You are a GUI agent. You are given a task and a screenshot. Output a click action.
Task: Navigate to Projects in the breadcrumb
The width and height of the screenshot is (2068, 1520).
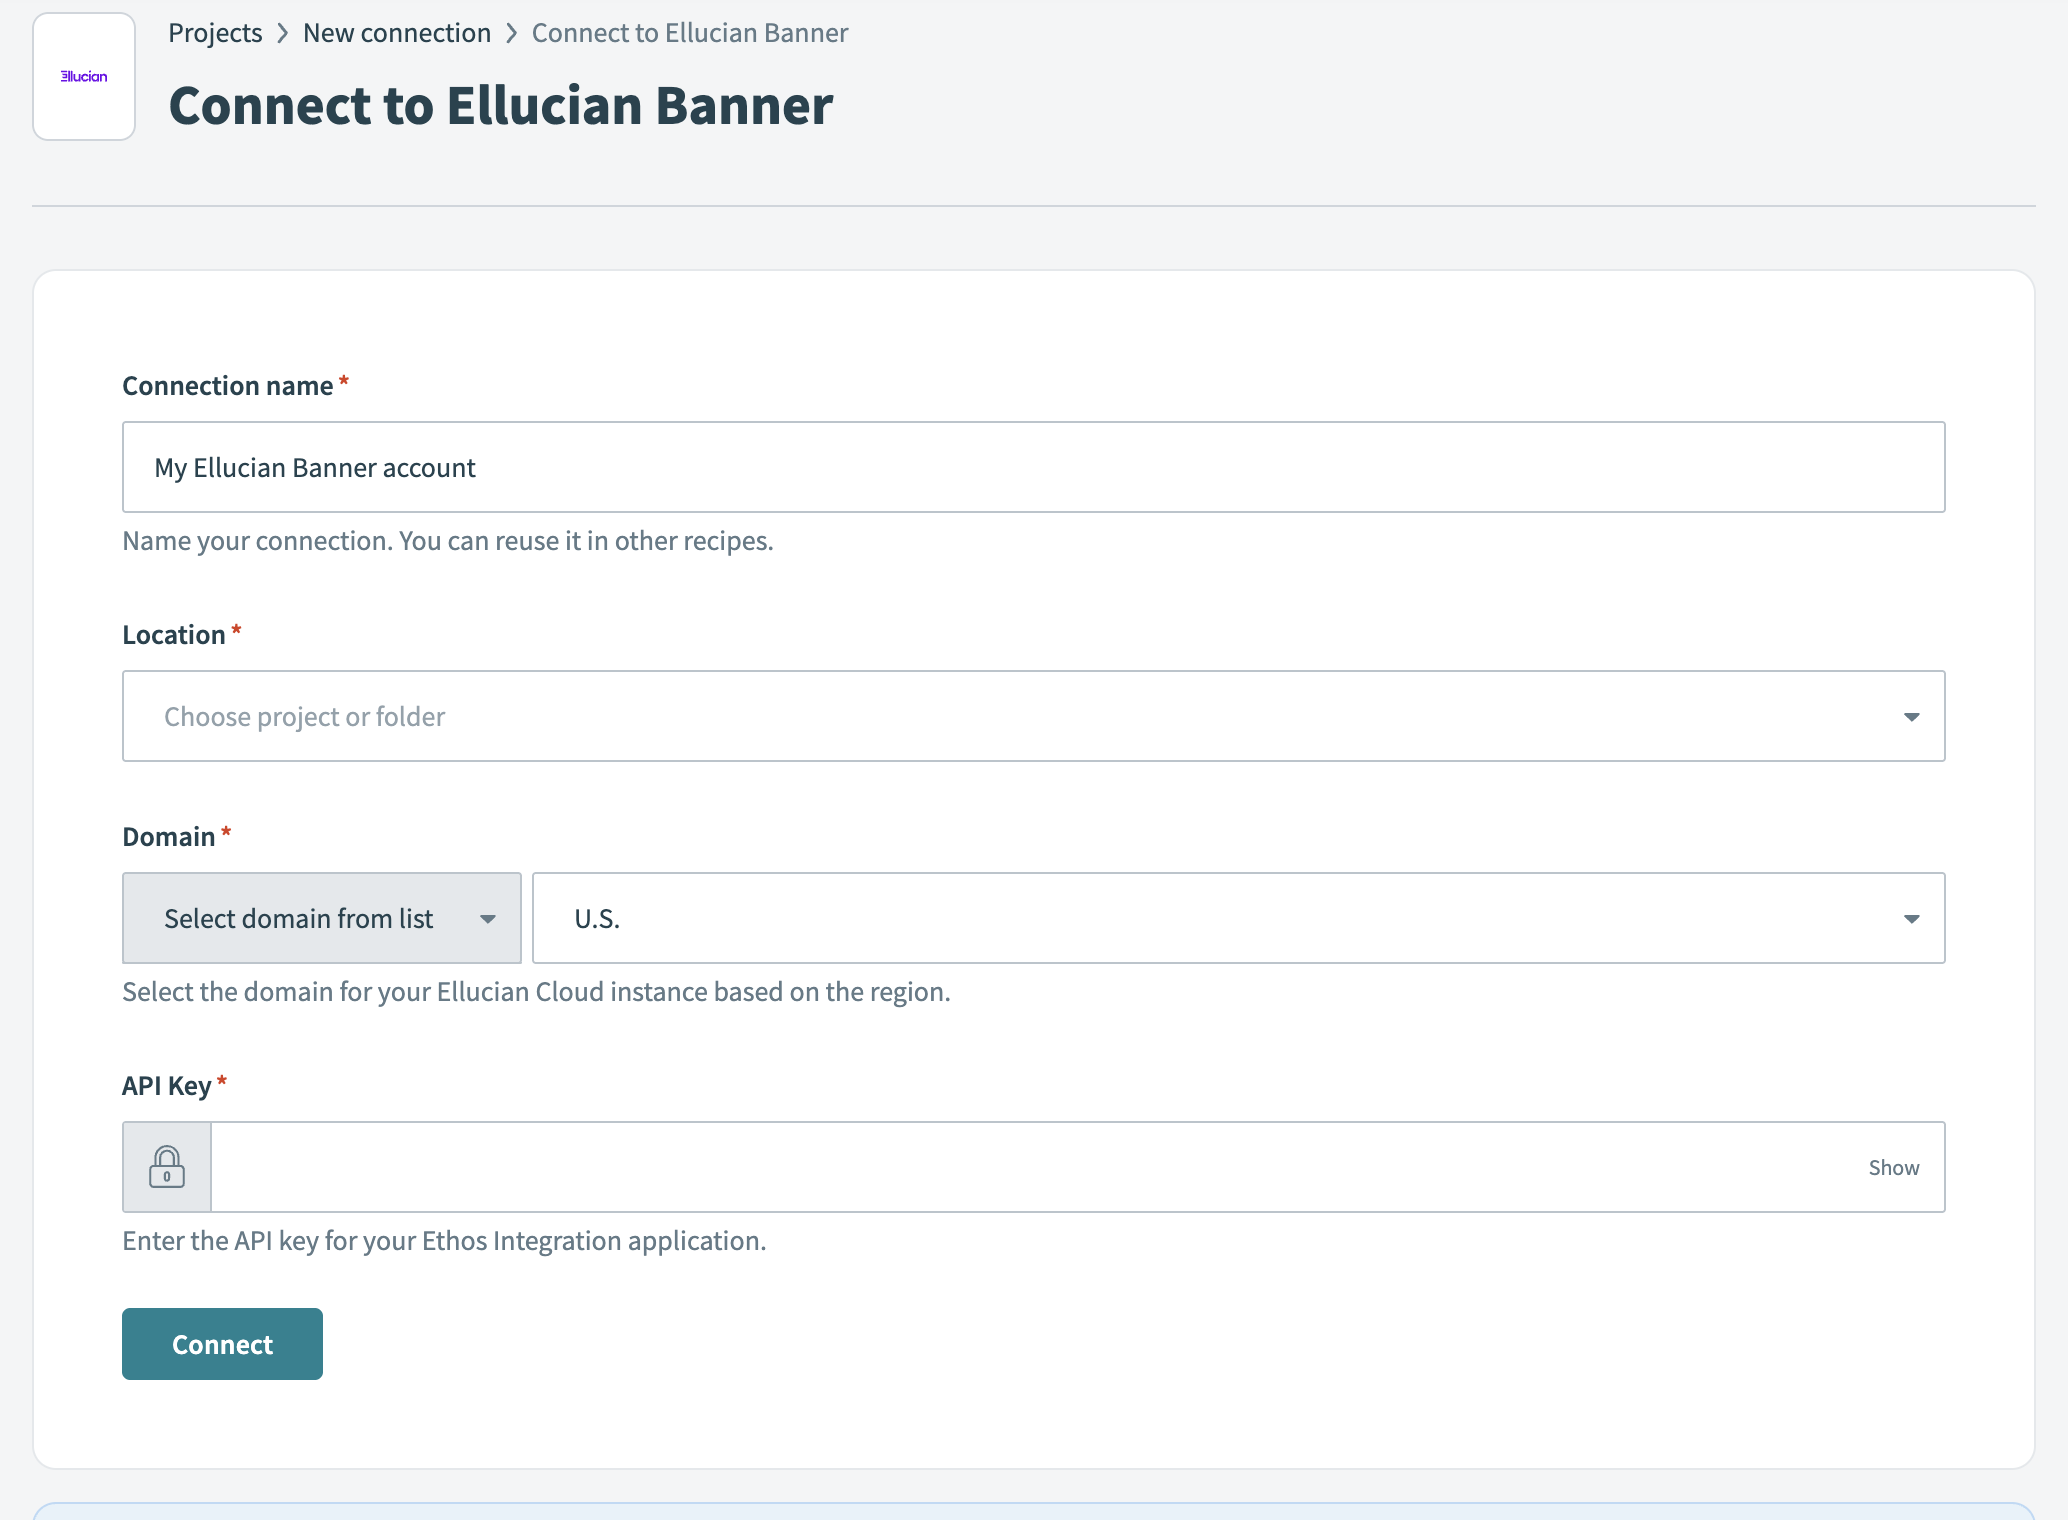(214, 33)
